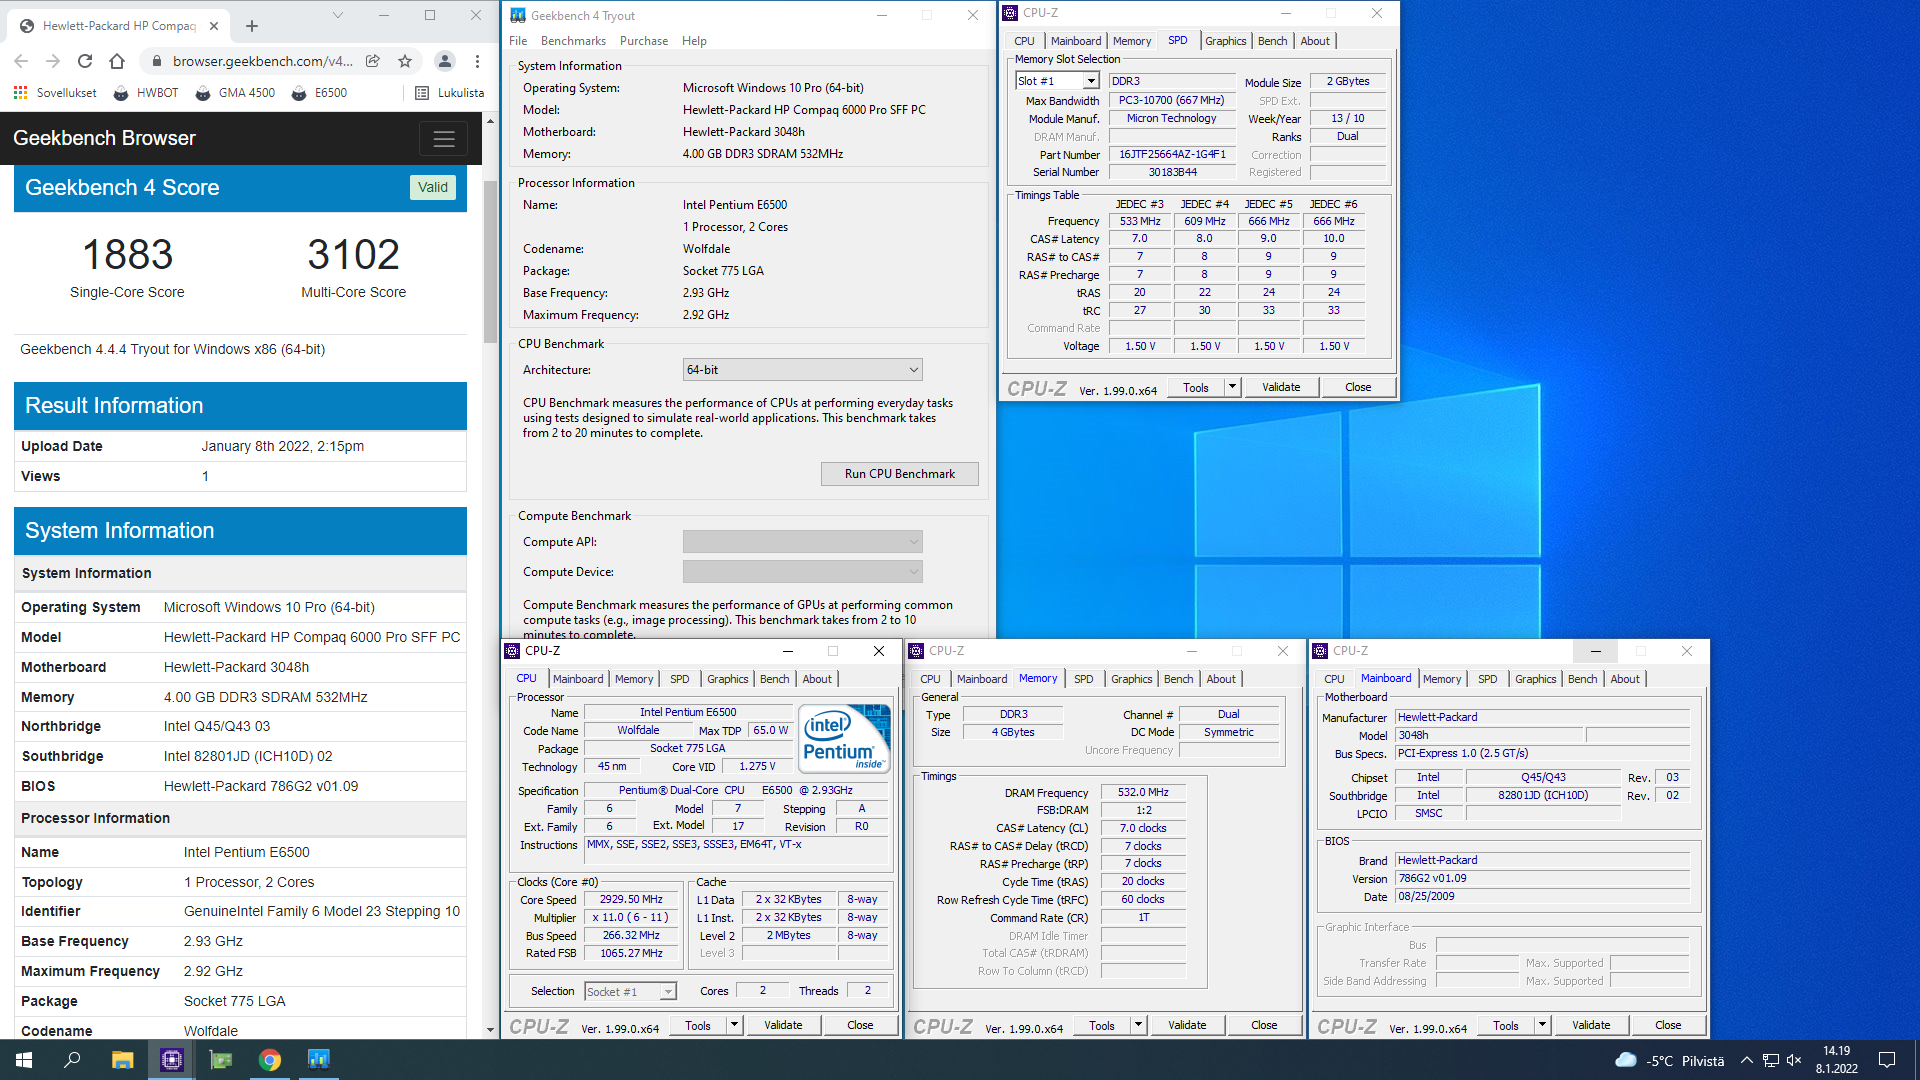Viewport: 1920px width, 1080px height.
Task: Click the Valid badge
Action: click(x=433, y=187)
